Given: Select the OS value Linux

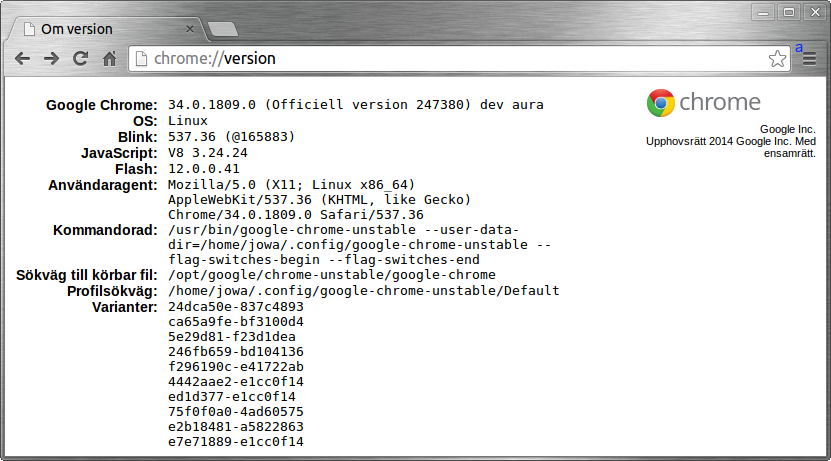Looking at the screenshot, I should (x=188, y=121).
